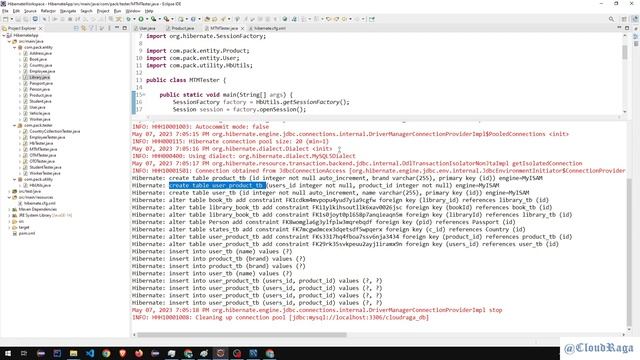Select hibernate.cfg.xml in Project Explorer

tap(39, 203)
